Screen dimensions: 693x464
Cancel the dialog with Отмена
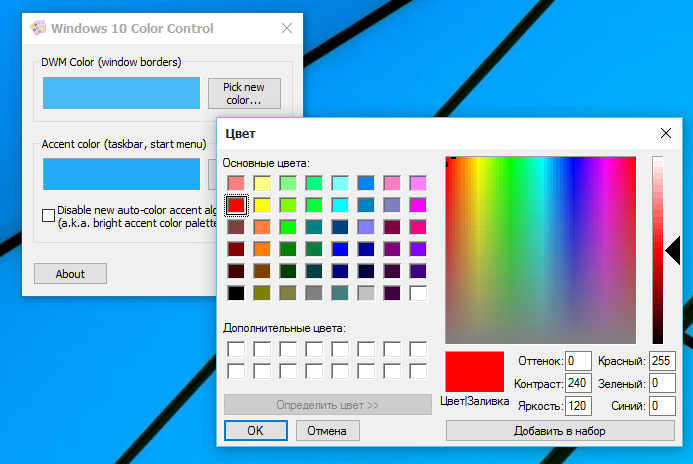327,430
